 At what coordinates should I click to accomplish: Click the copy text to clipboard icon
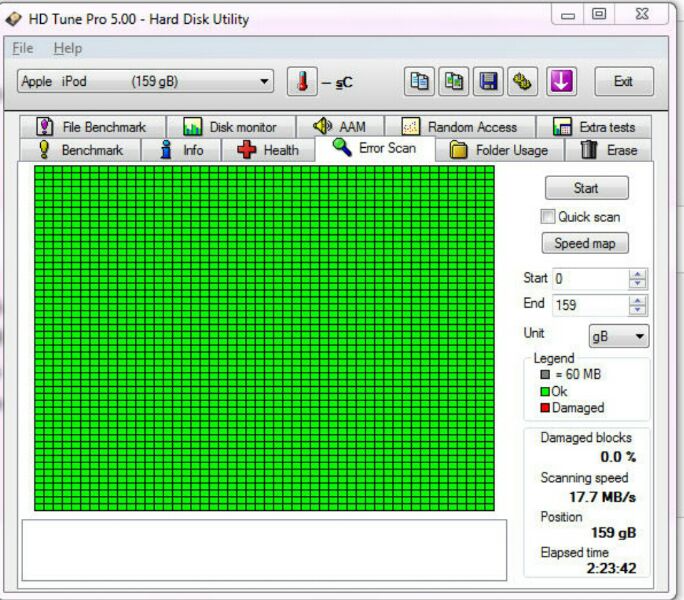click(420, 82)
